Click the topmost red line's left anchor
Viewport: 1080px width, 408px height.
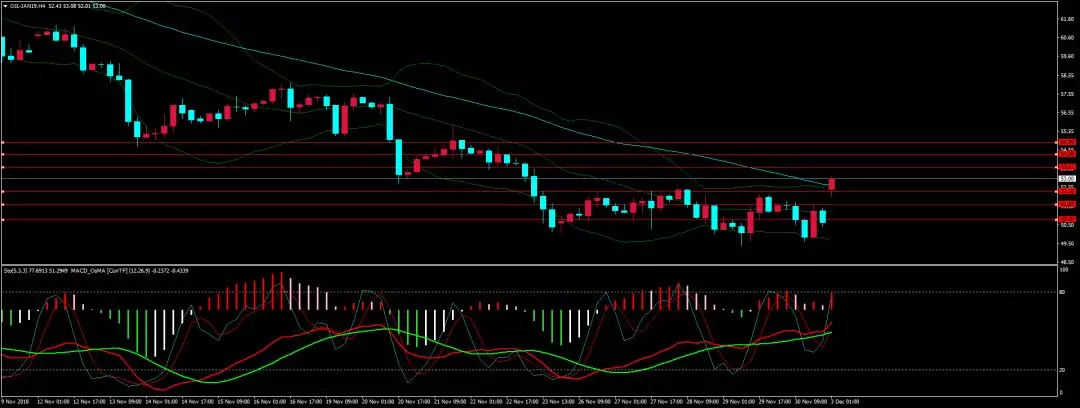3,143
